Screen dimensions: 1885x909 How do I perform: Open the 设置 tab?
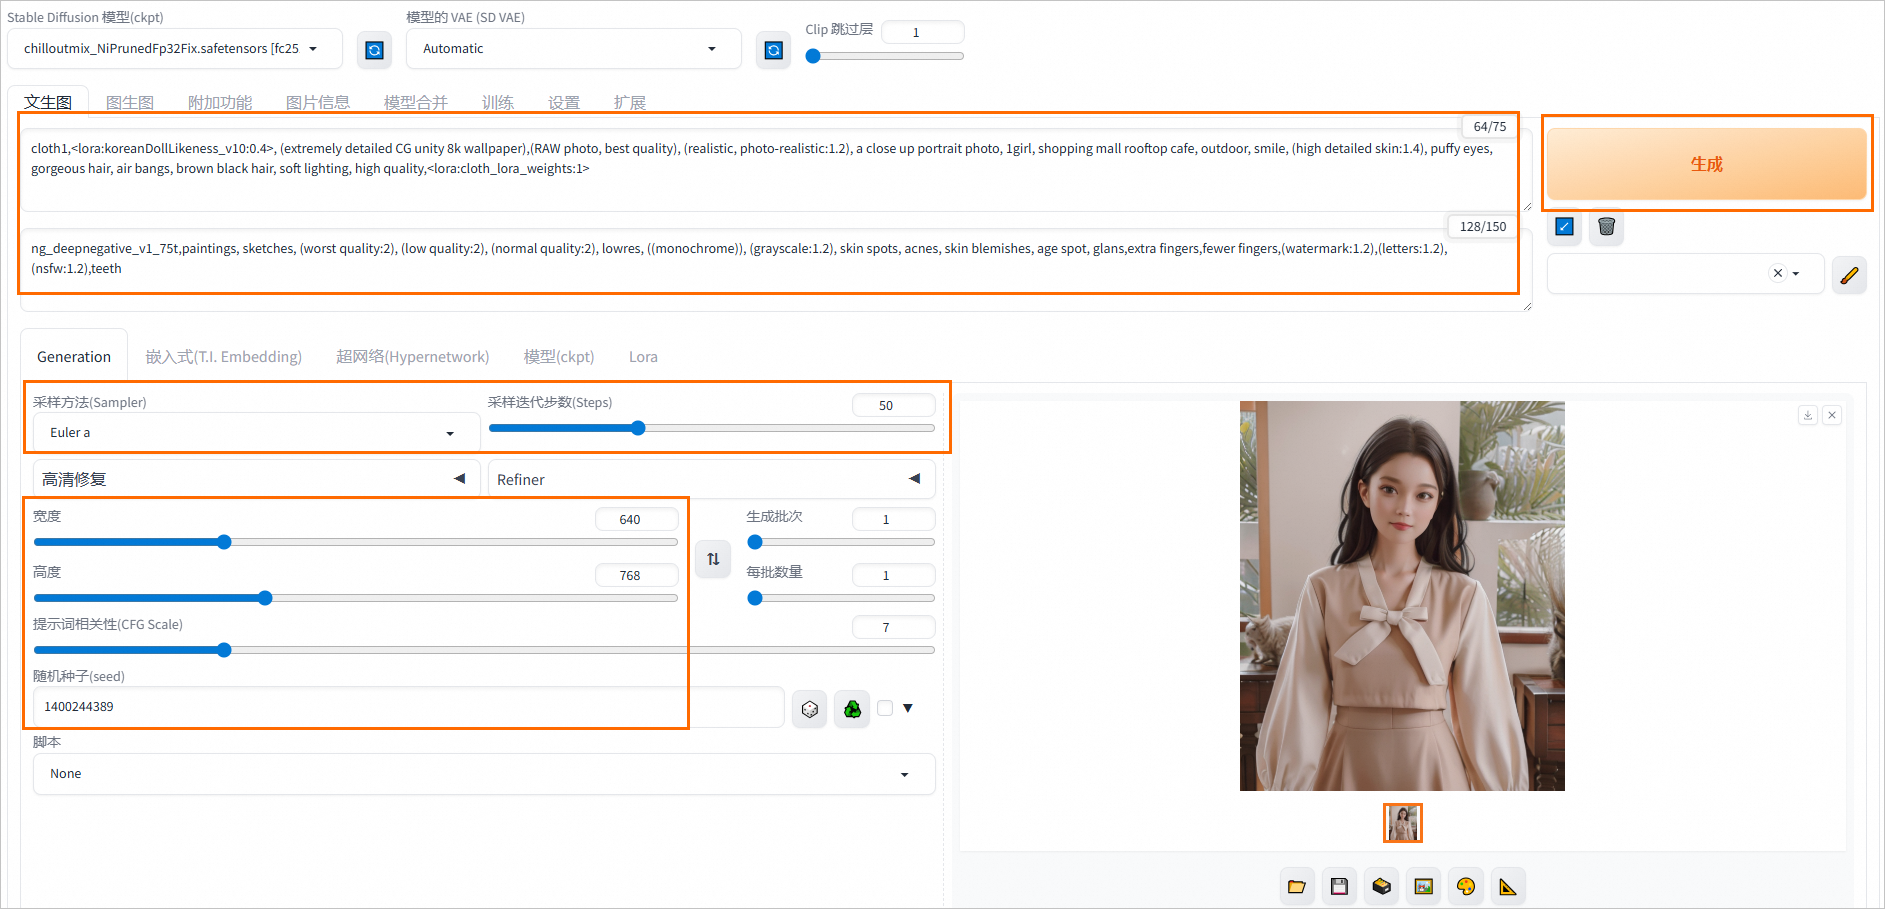[x=564, y=102]
